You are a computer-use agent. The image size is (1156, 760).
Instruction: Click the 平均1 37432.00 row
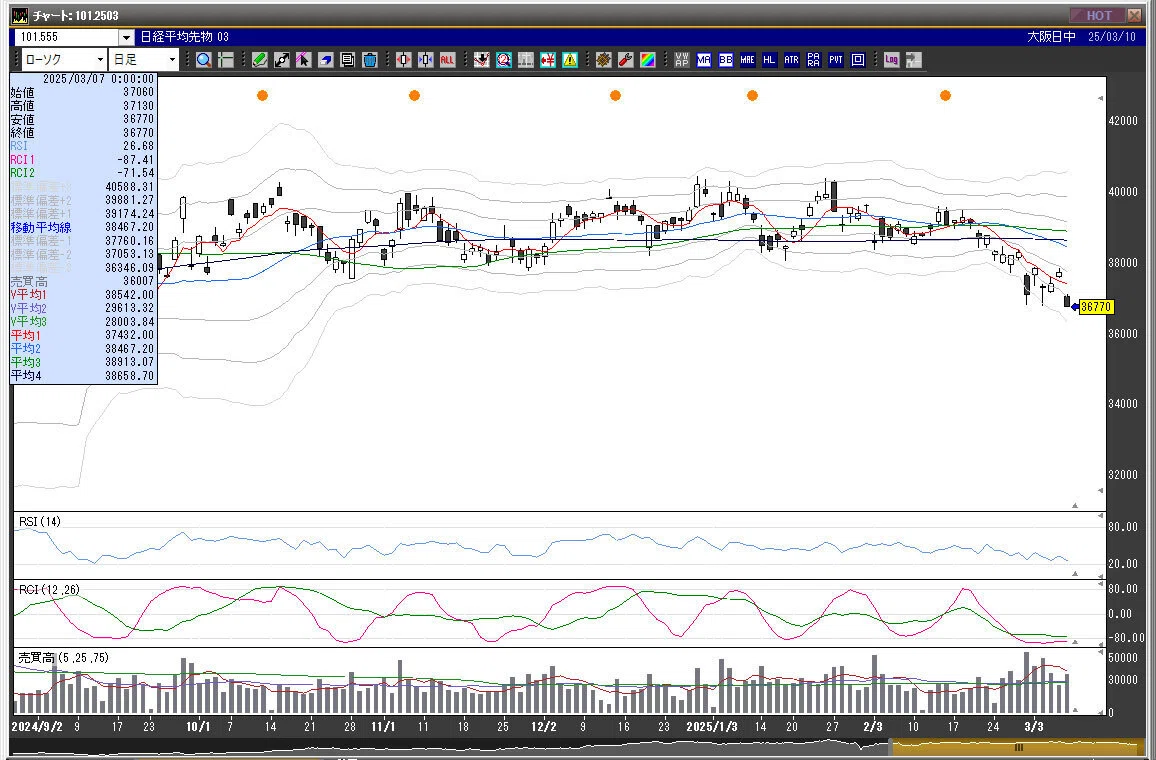pyautogui.click(x=83, y=335)
